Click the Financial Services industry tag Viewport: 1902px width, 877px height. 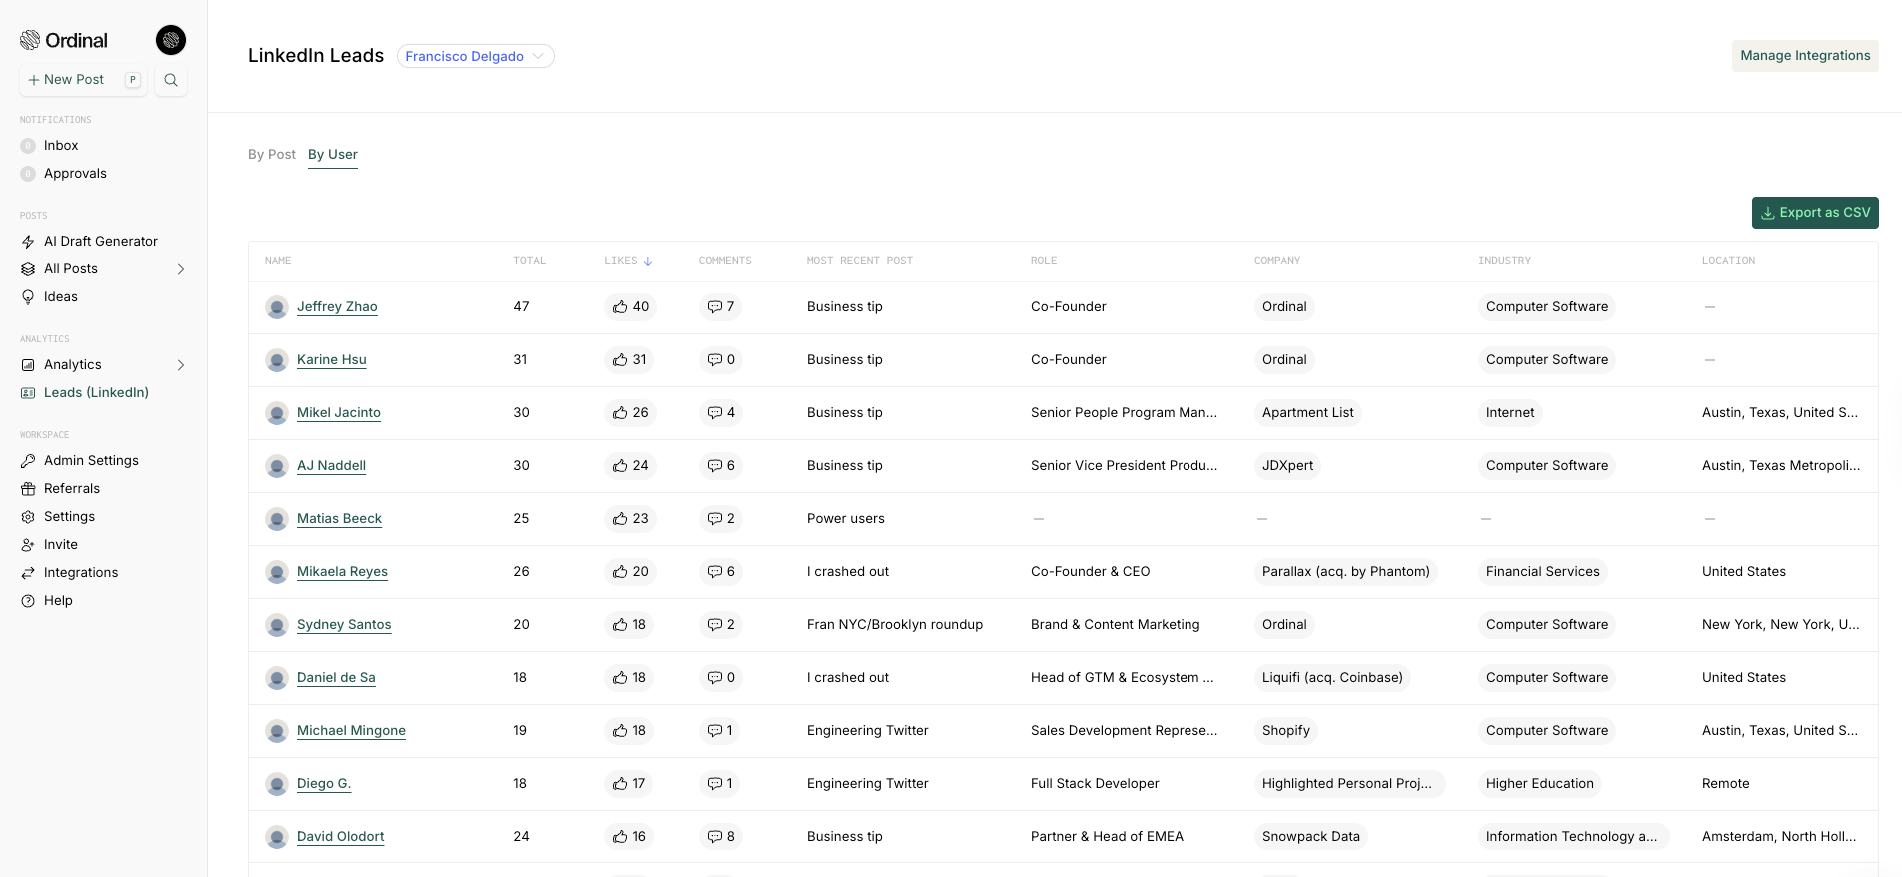point(1542,572)
